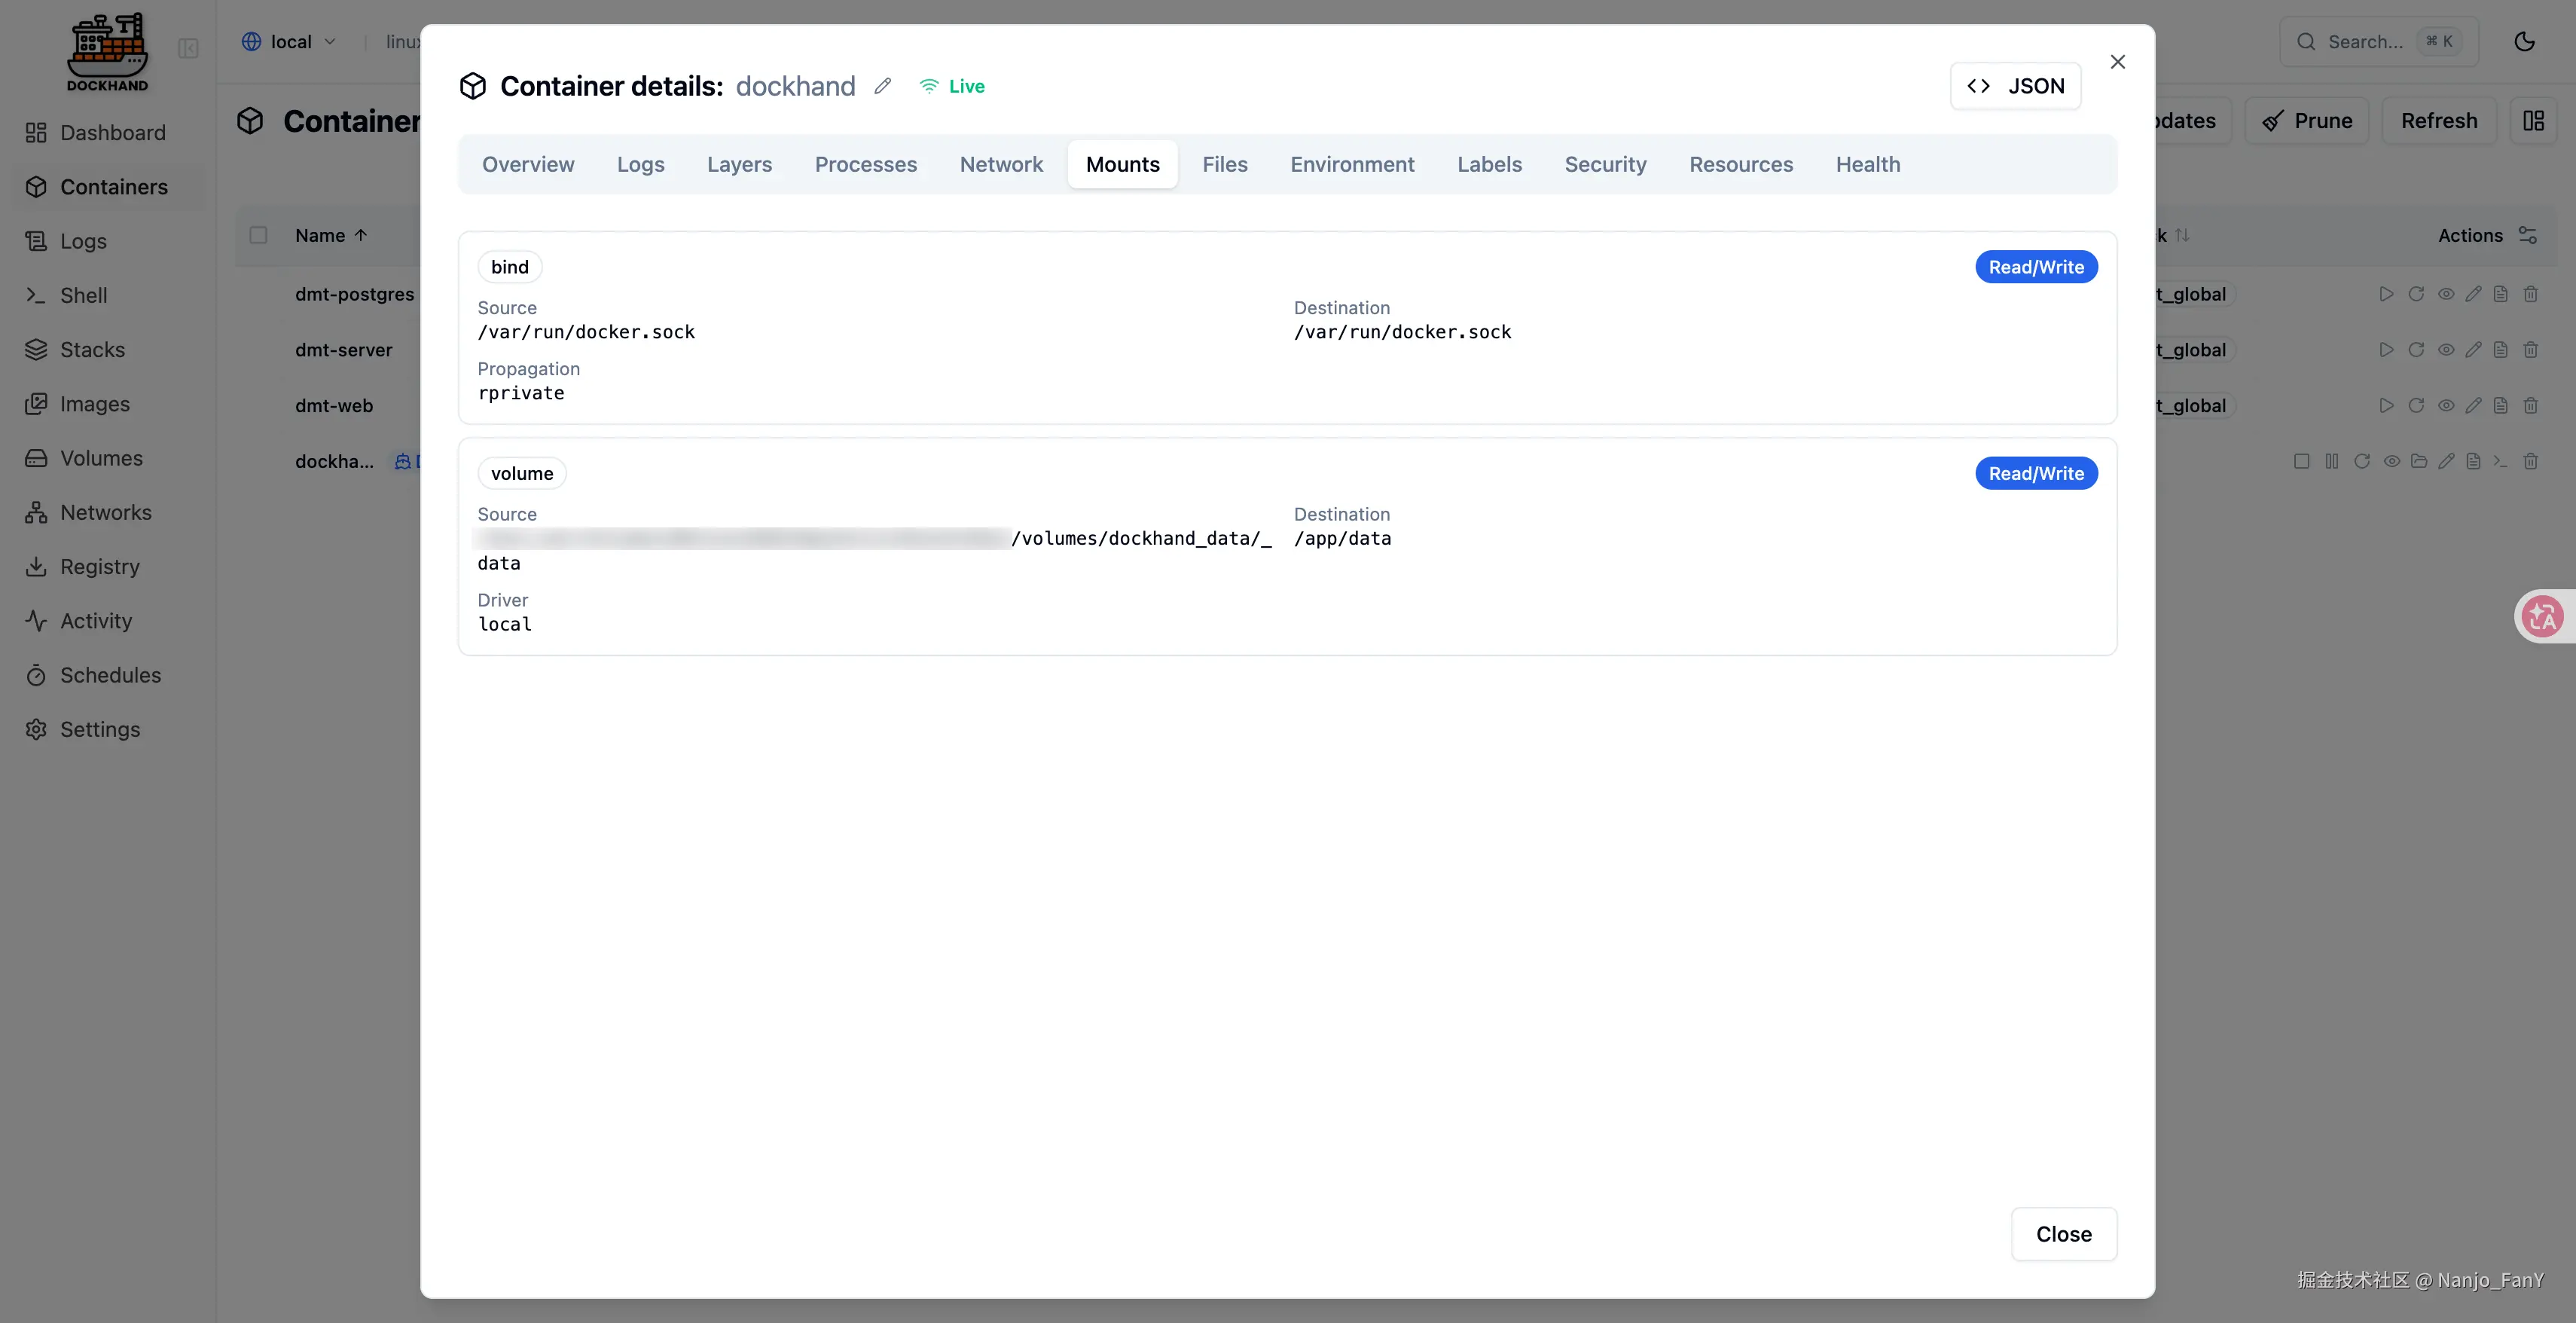This screenshot has width=2576, height=1323.
Task: Click the Dockhand ship logo
Action: [107, 52]
